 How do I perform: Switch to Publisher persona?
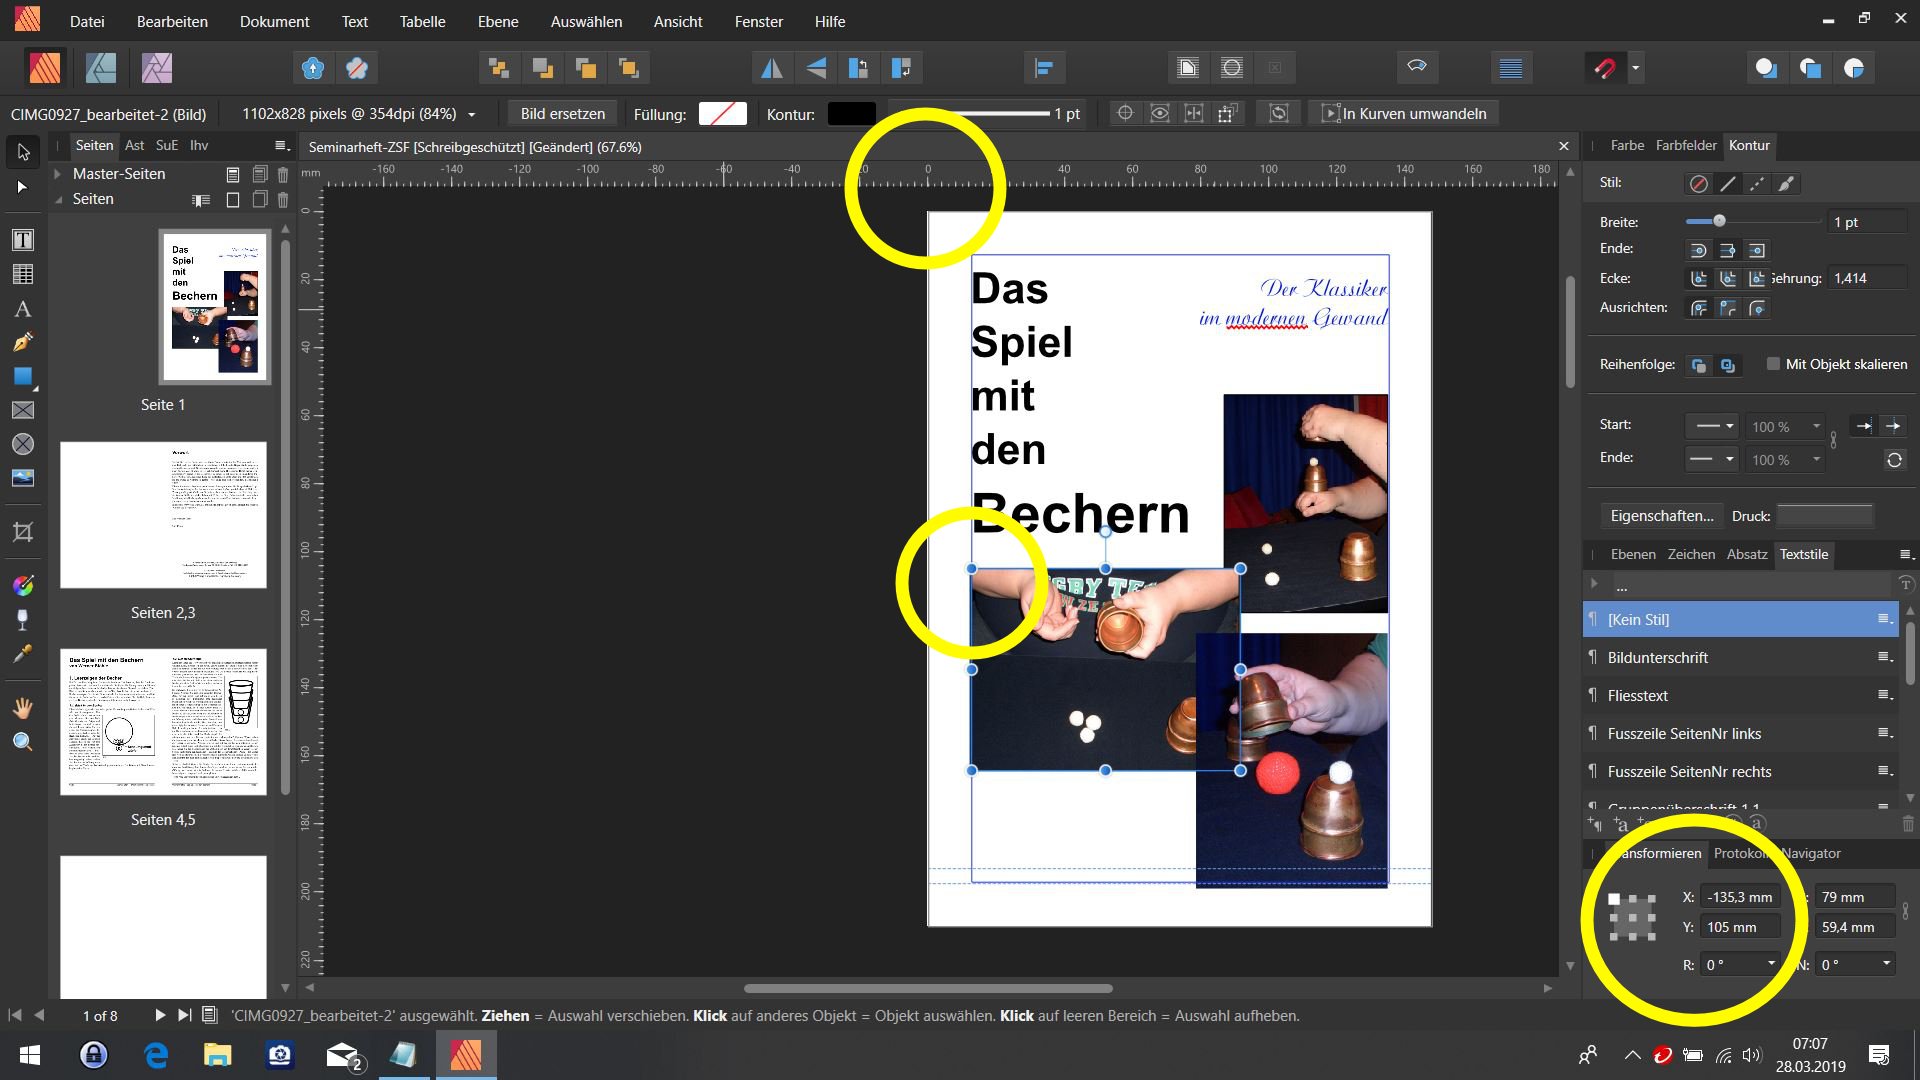coord(45,68)
